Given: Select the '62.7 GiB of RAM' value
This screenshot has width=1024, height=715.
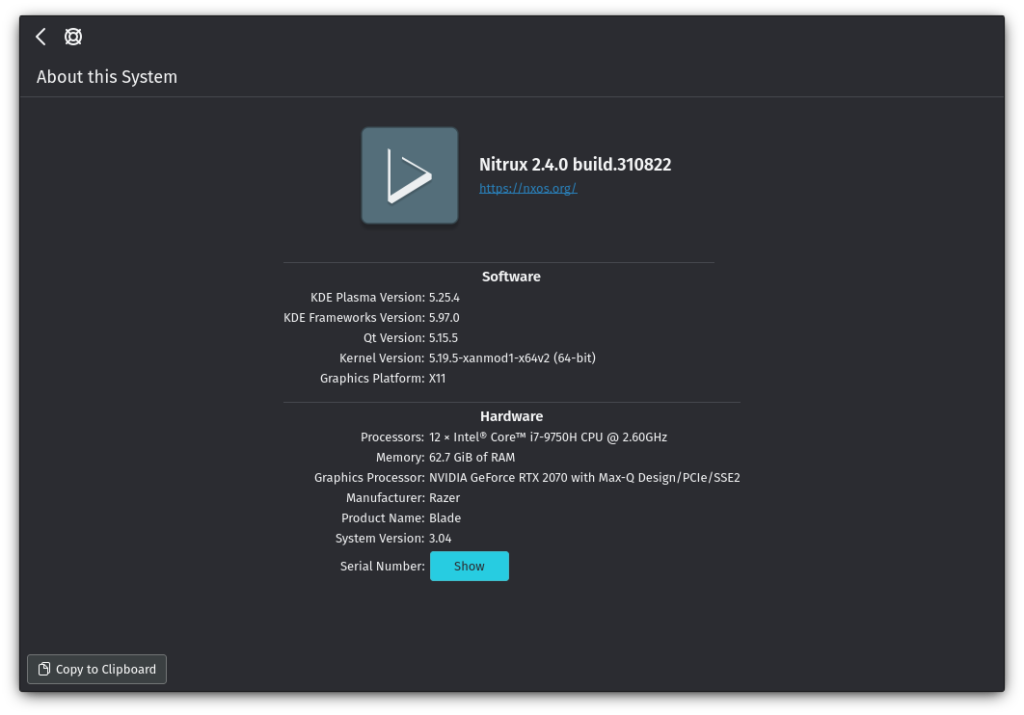Looking at the screenshot, I should (472, 458).
